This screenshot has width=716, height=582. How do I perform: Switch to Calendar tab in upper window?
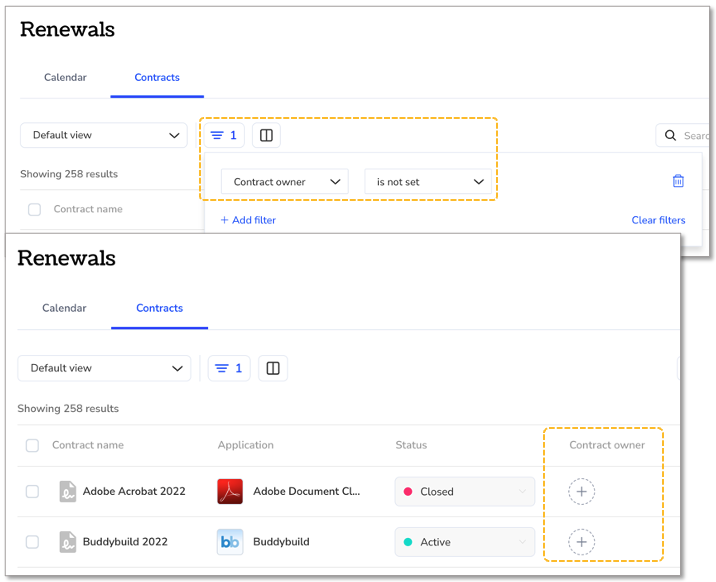point(65,78)
